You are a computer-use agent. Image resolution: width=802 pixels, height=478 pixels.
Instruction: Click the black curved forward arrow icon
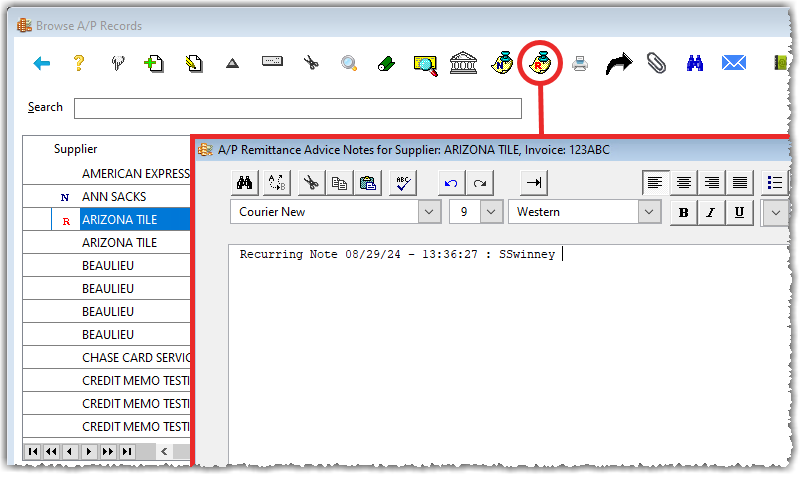pos(618,64)
